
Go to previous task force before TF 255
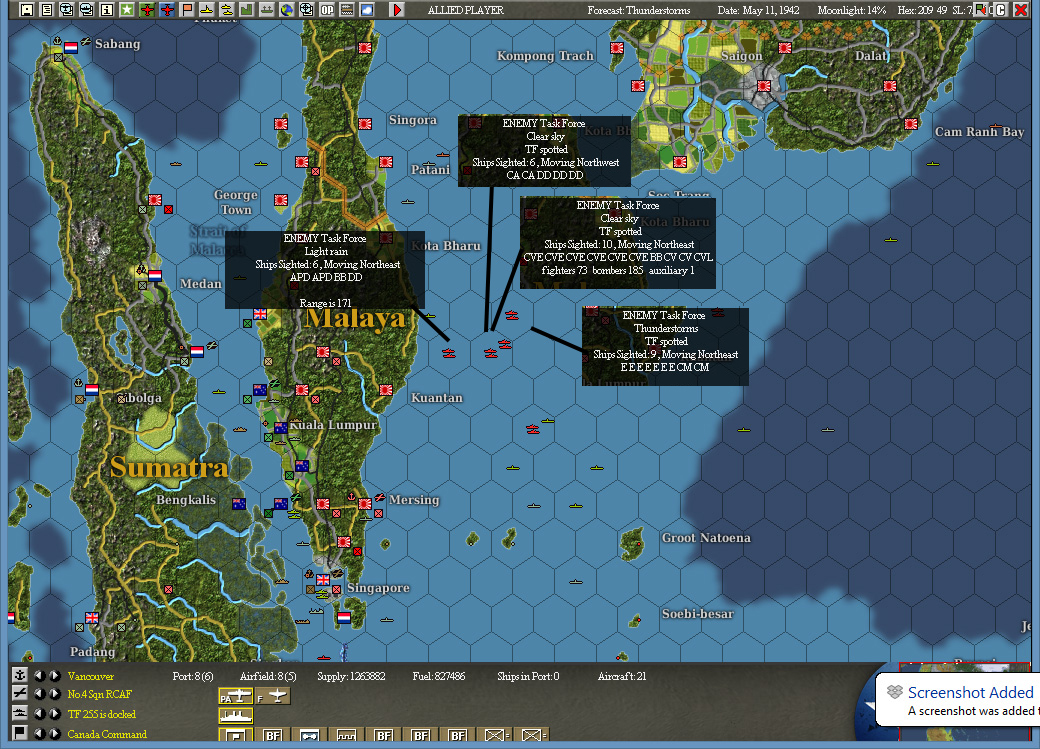pyautogui.click(x=39, y=714)
